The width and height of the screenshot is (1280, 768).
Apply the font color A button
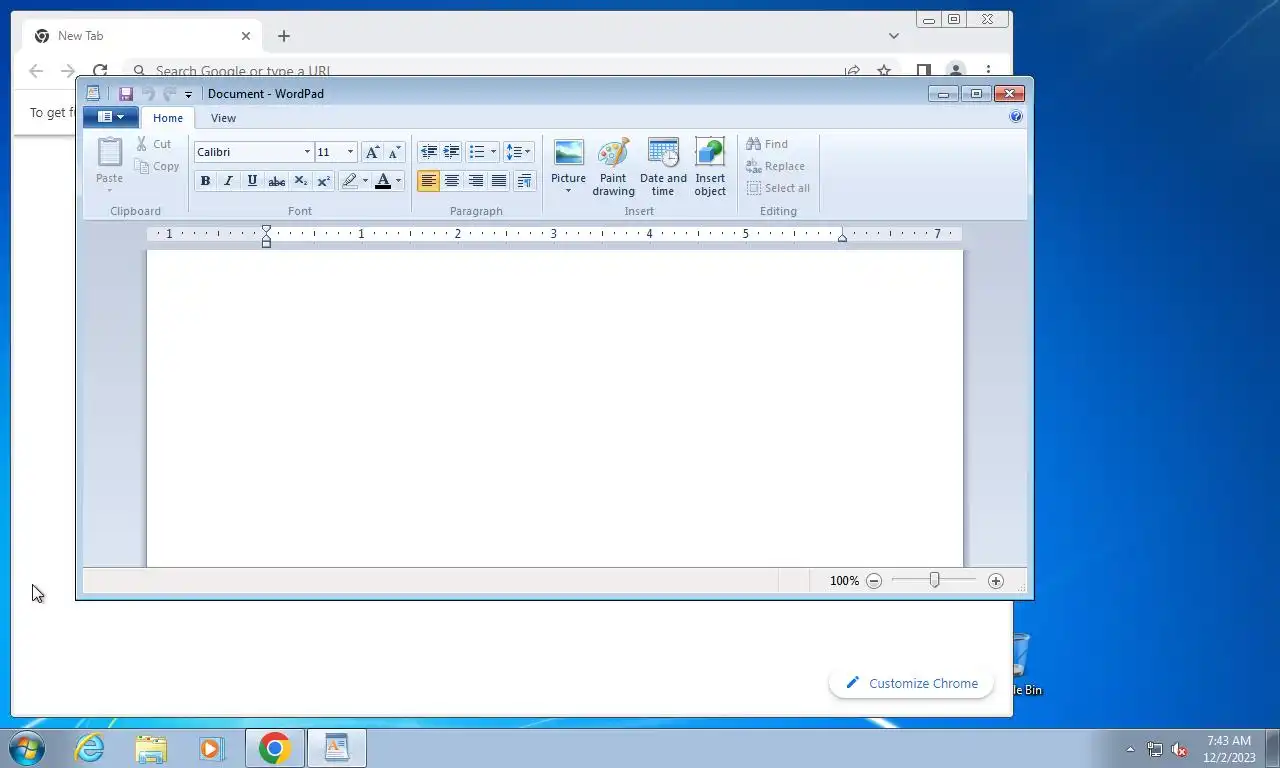pyautogui.click(x=382, y=181)
